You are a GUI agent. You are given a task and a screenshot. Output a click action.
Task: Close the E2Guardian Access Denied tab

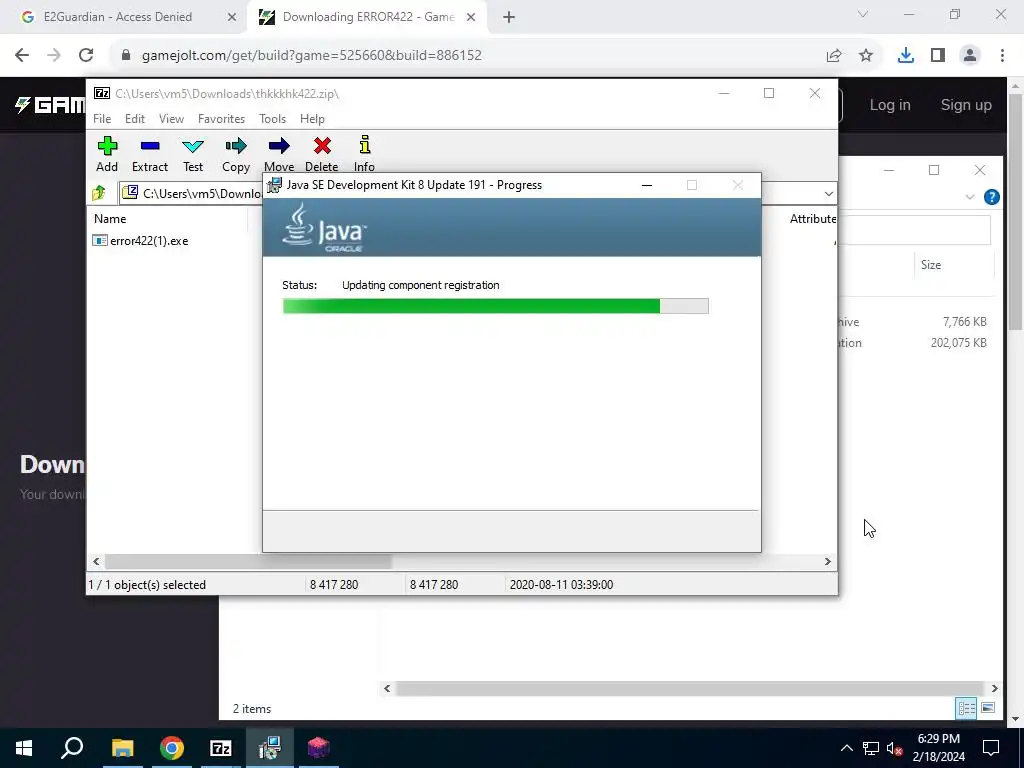tap(232, 18)
